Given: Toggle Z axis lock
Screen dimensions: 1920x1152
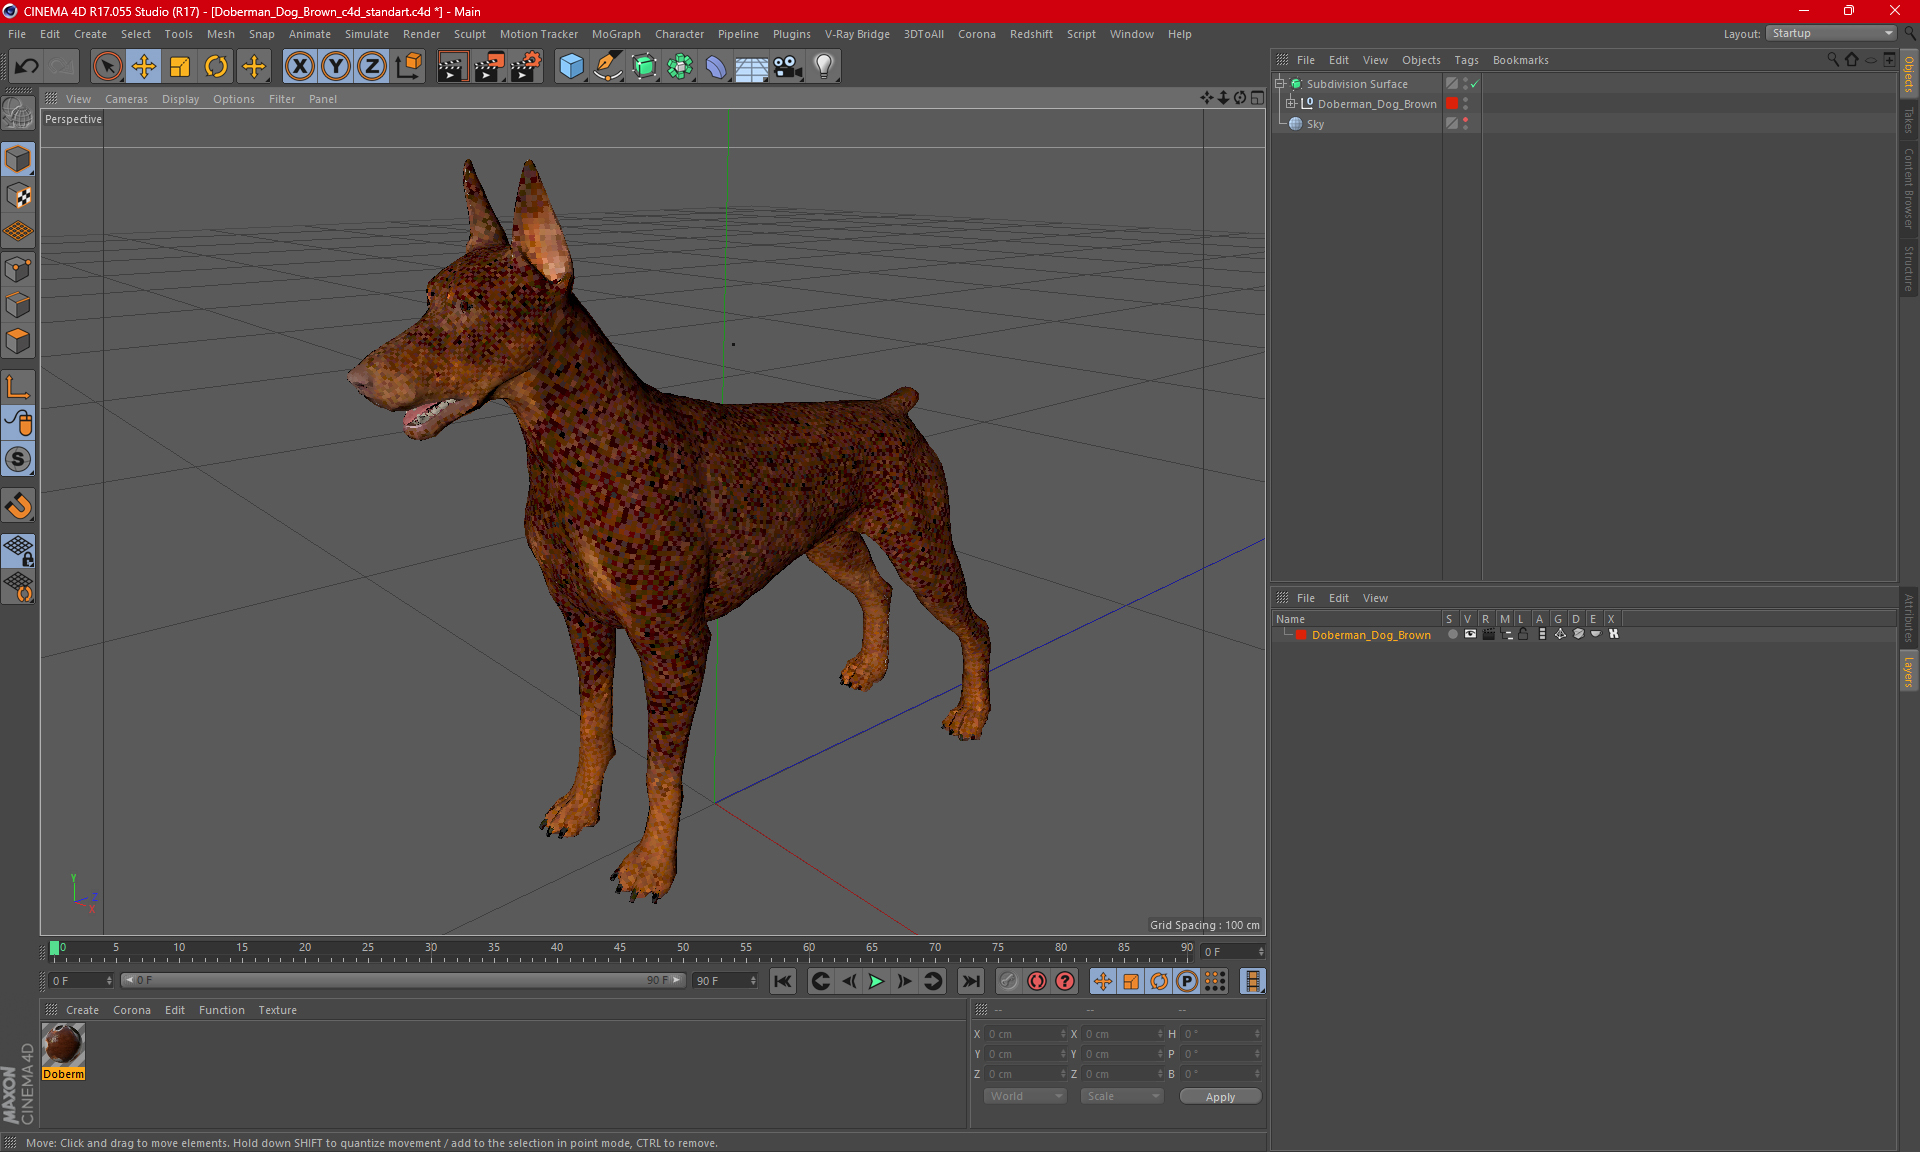Looking at the screenshot, I should tap(372, 67).
